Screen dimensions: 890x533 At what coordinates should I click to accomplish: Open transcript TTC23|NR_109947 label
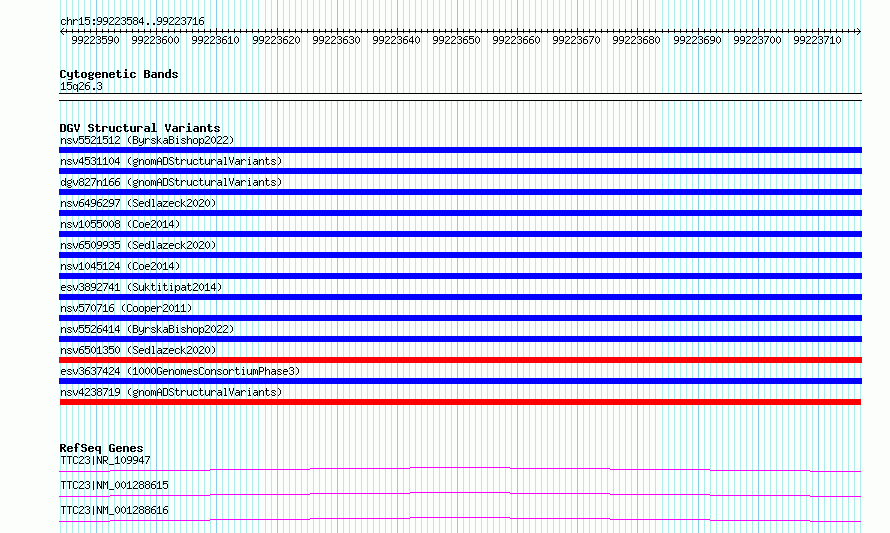point(105,460)
